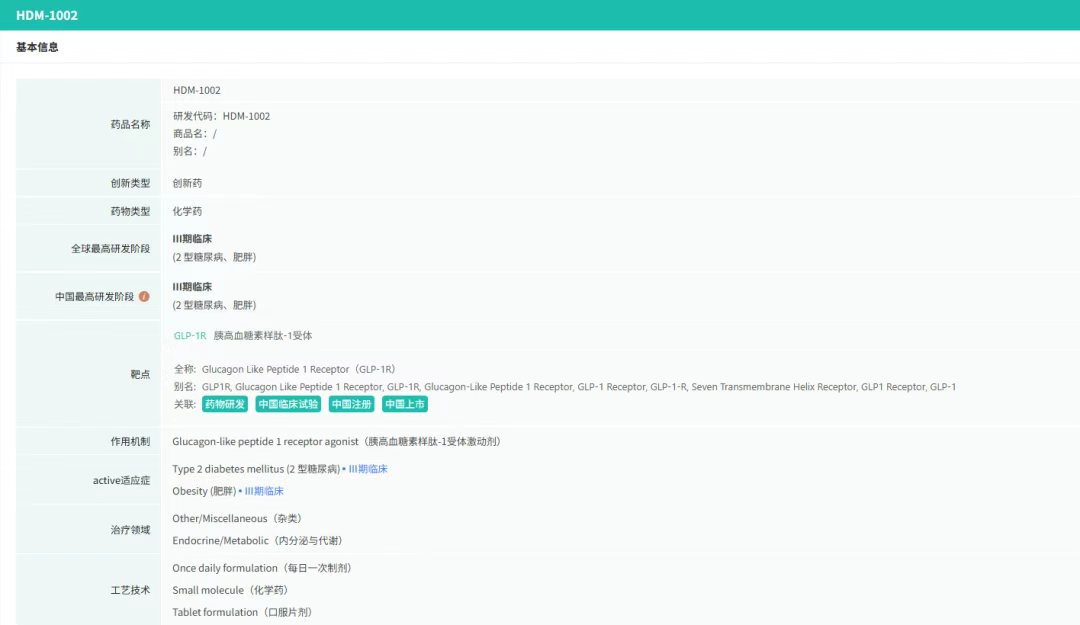
Task: Click the info icon beside 中国最高研发阶段
Action: pyautogui.click(x=144, y=297)
